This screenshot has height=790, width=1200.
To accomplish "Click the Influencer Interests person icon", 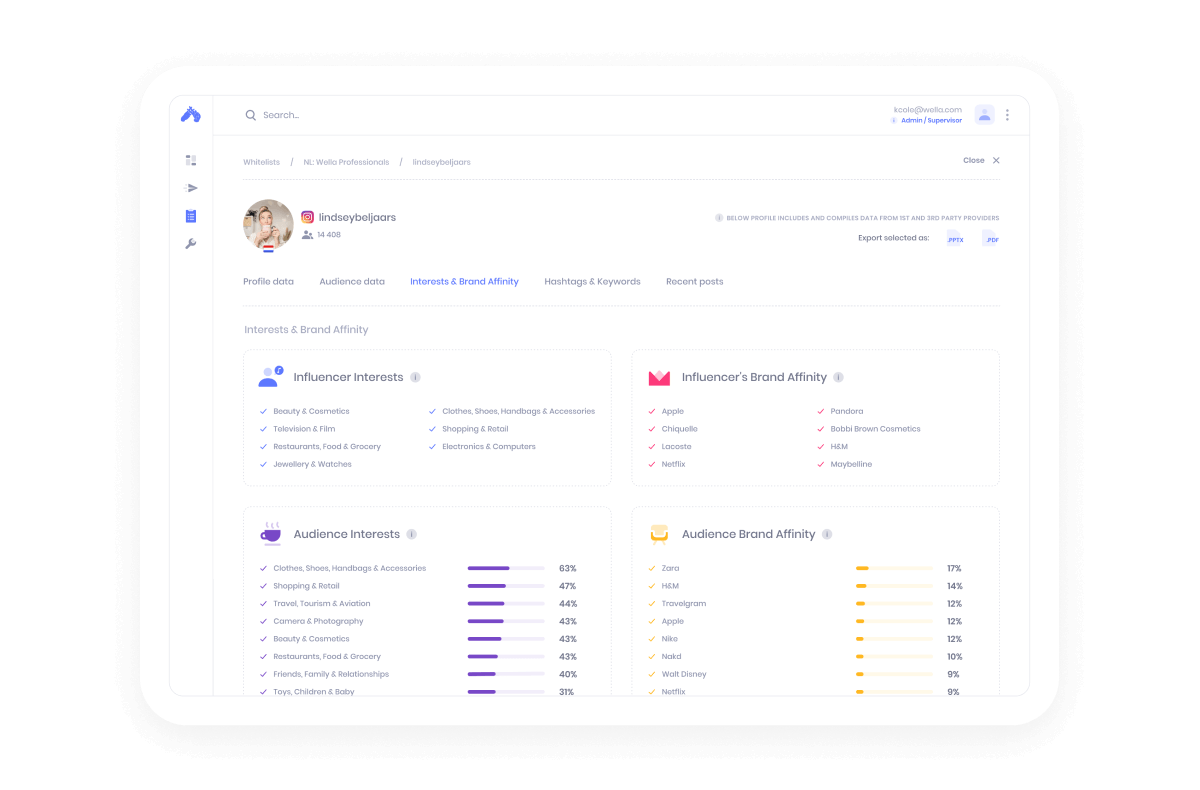I will (x=270, y=376).
